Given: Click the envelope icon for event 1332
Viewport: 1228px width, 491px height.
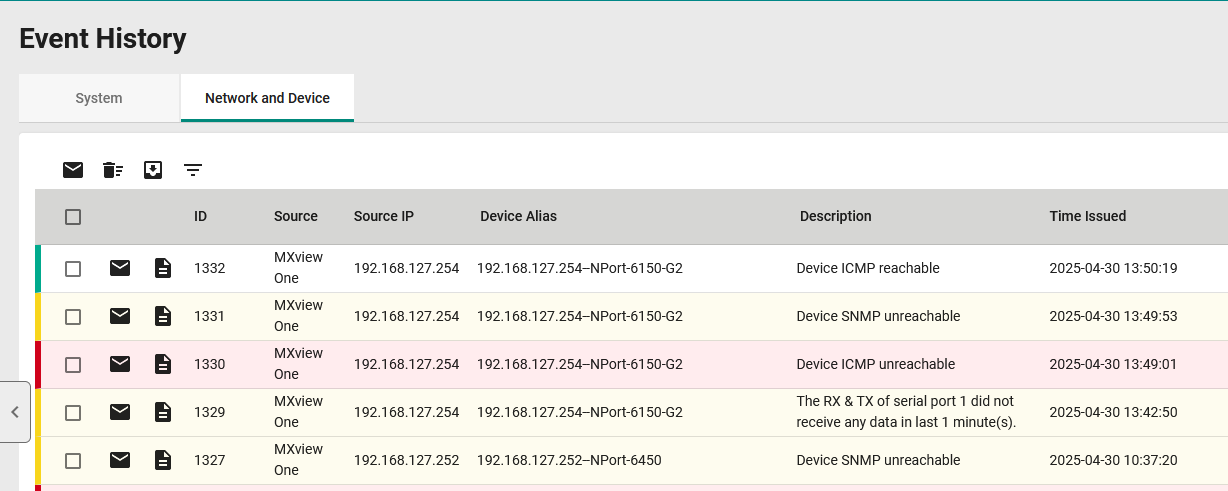Looking at the screenshot, I should pyautogui.click(x=120, y=268).
